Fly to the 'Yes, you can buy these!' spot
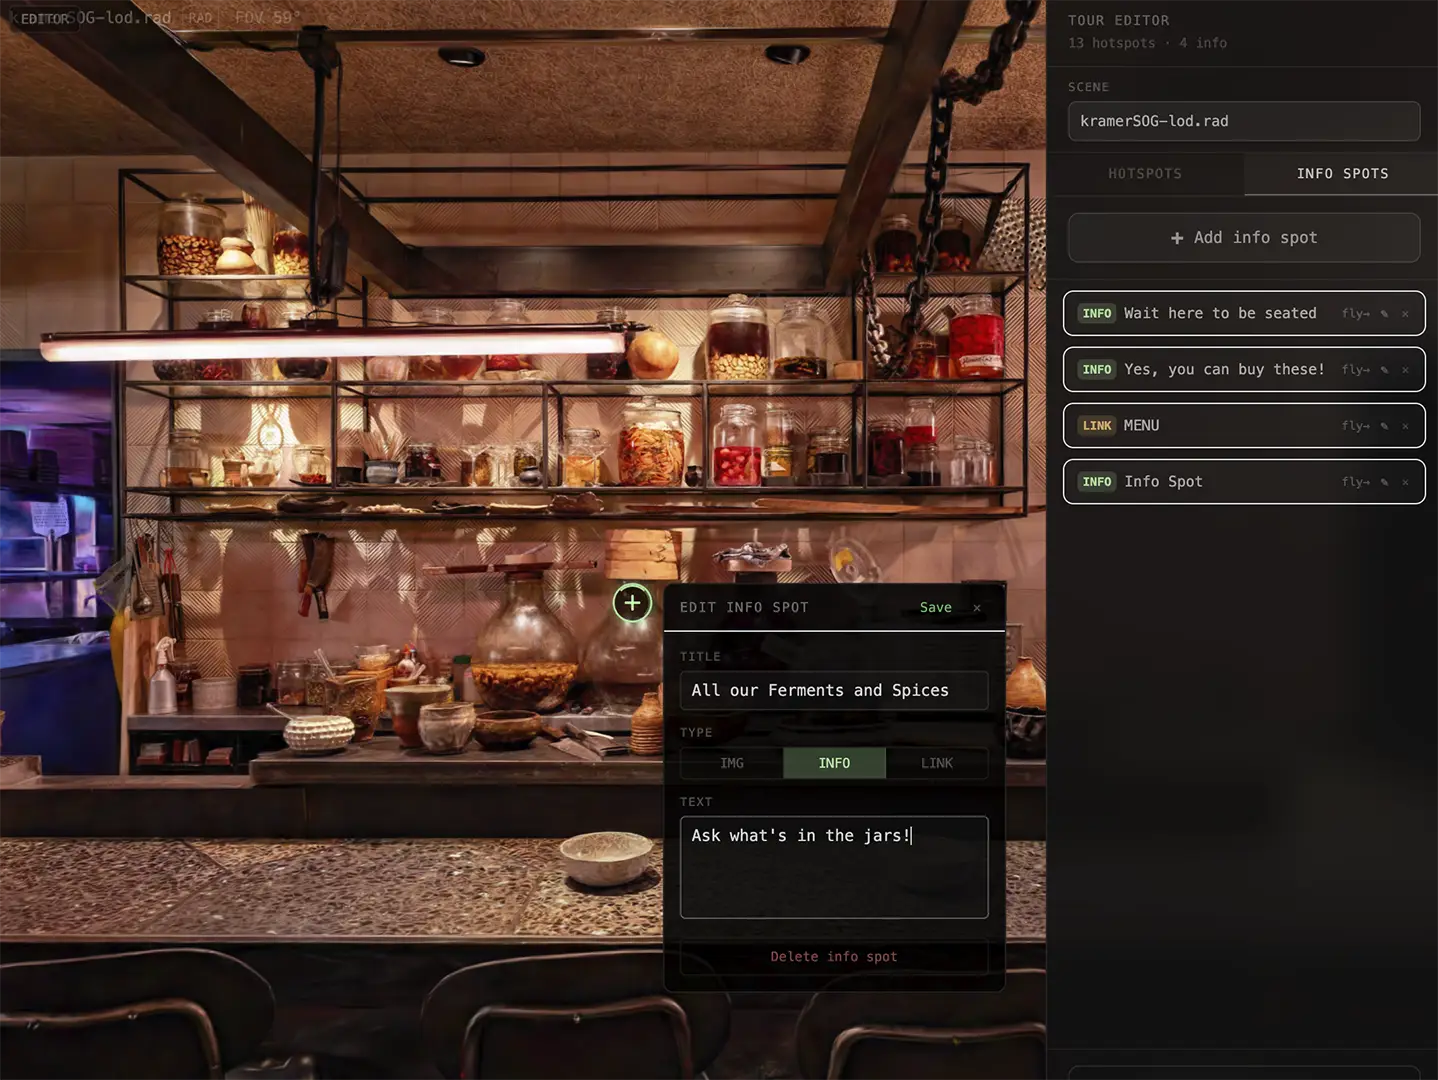1438x1080 pixels. [1355, 370]
